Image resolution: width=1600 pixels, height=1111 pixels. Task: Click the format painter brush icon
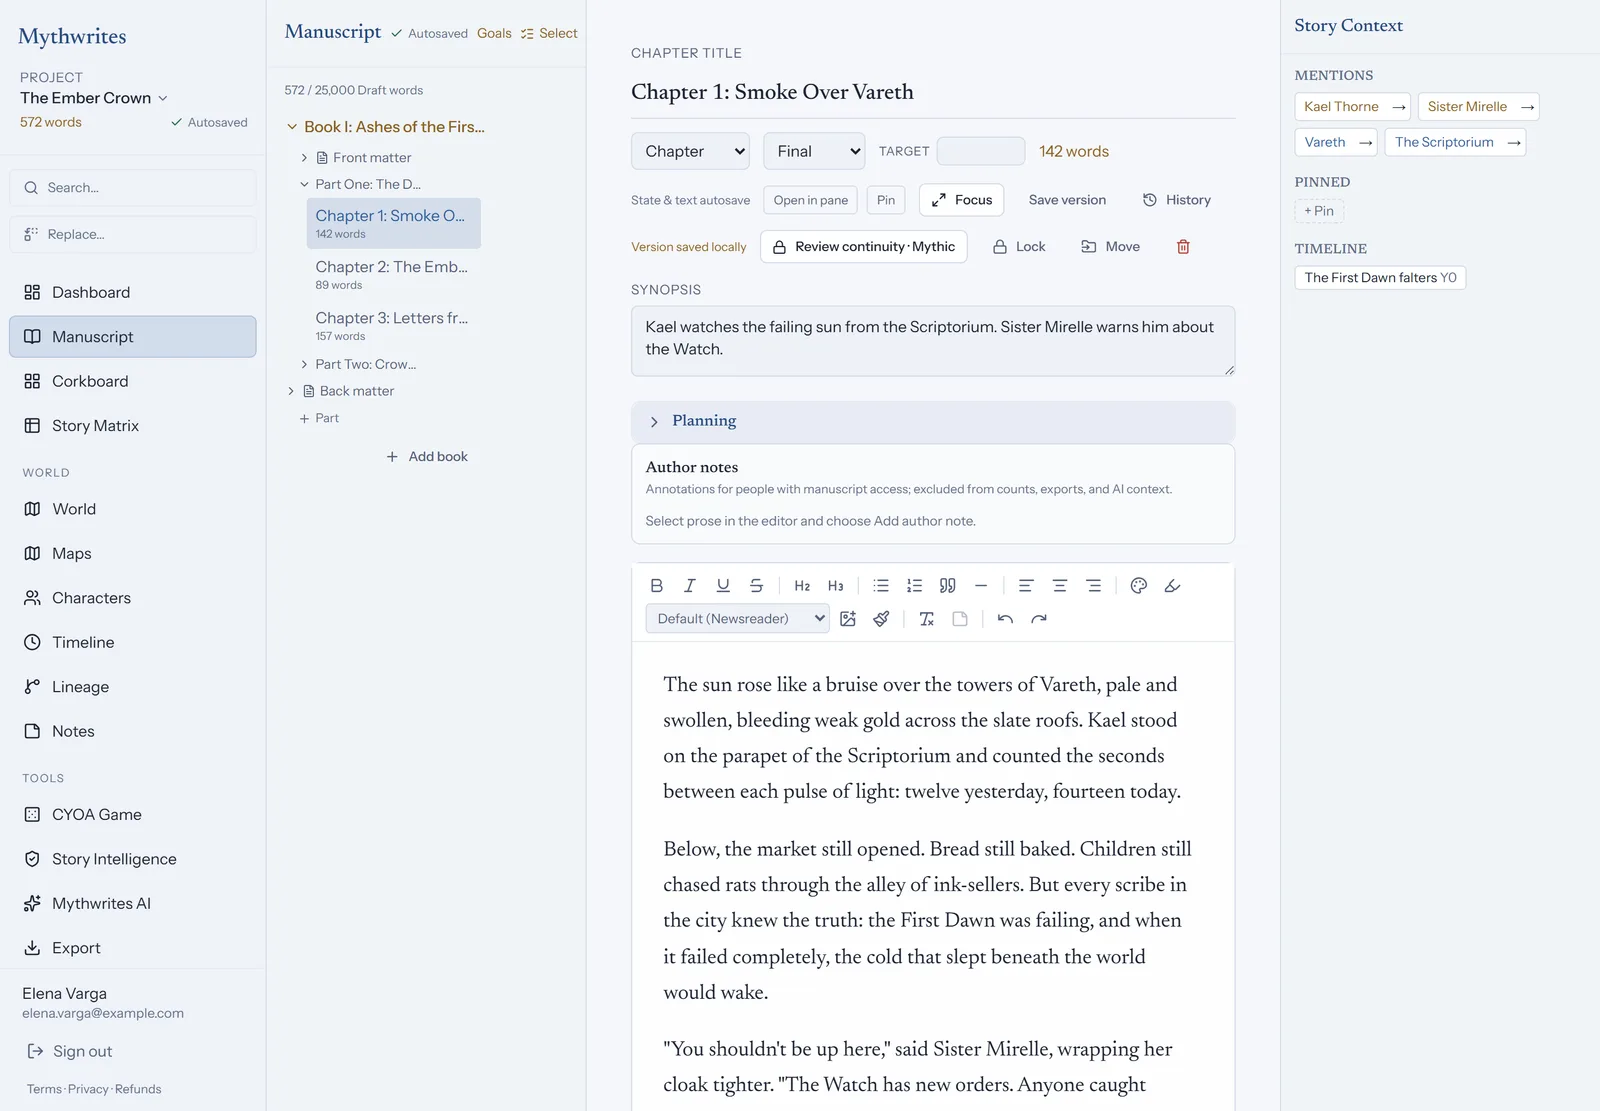point(881,619)
